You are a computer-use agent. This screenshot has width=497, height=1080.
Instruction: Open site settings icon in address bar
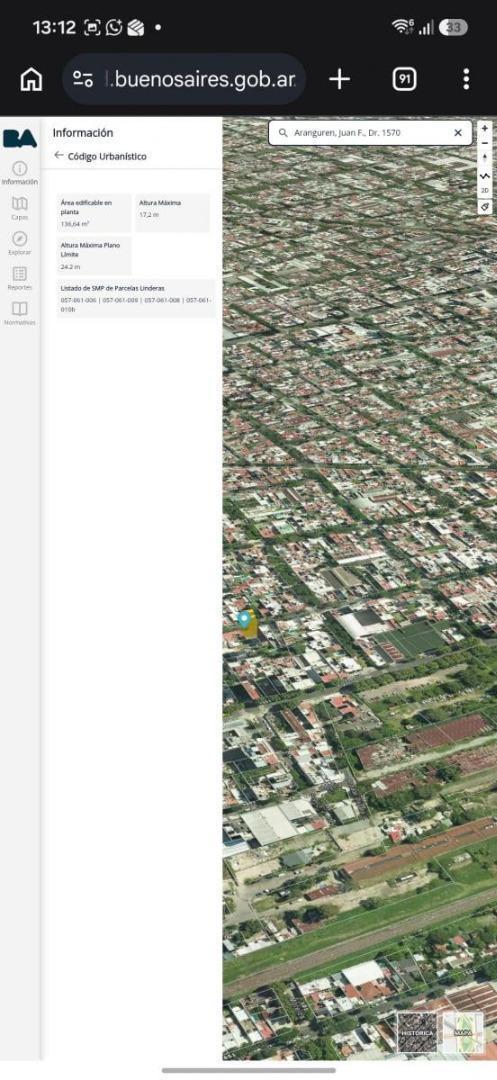[x=83, y=79]
